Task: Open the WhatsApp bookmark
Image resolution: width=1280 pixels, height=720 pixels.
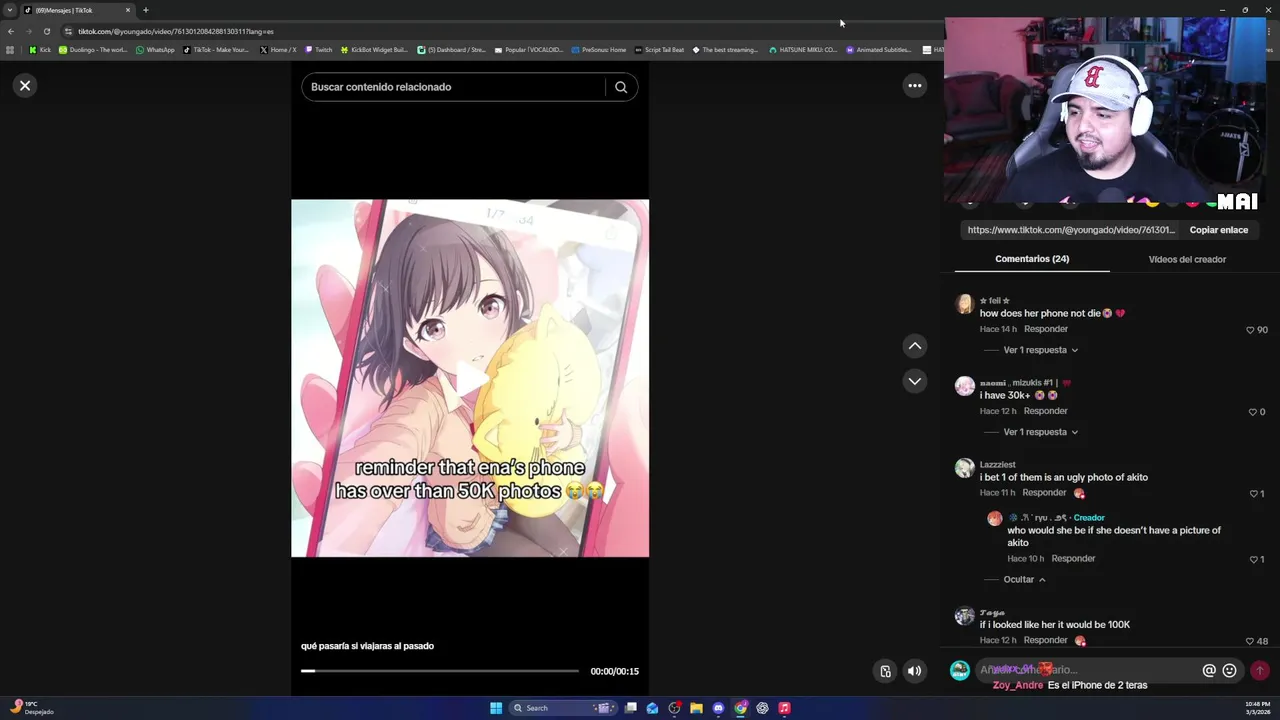Action: click(155, 50)
